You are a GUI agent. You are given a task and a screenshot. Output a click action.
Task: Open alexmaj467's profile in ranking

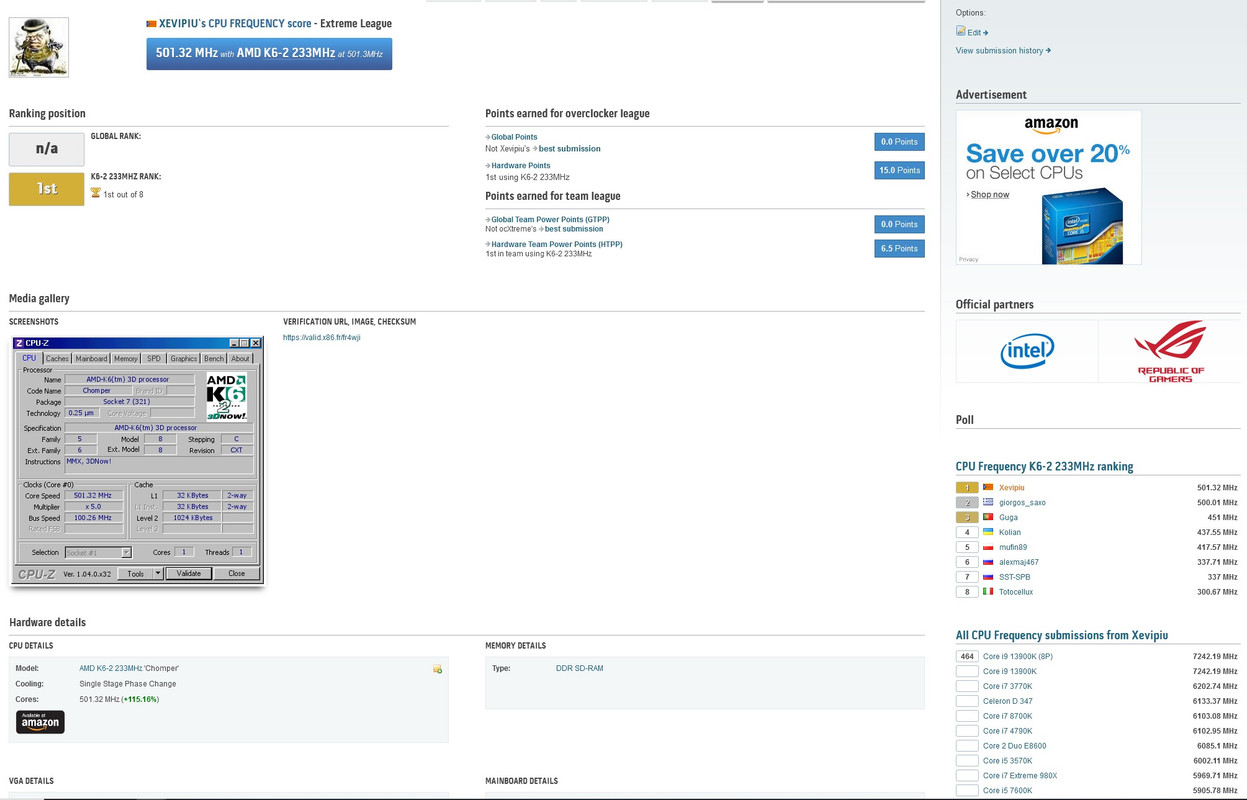[1020, 562]
